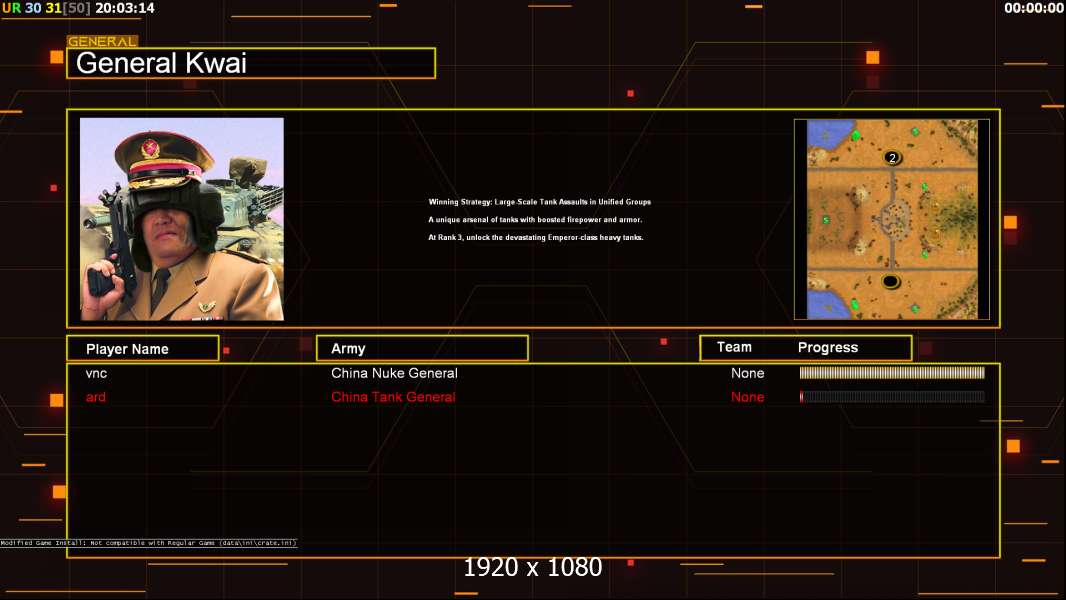
Task: Click the General Kwai portrait image
Action: 182,219
